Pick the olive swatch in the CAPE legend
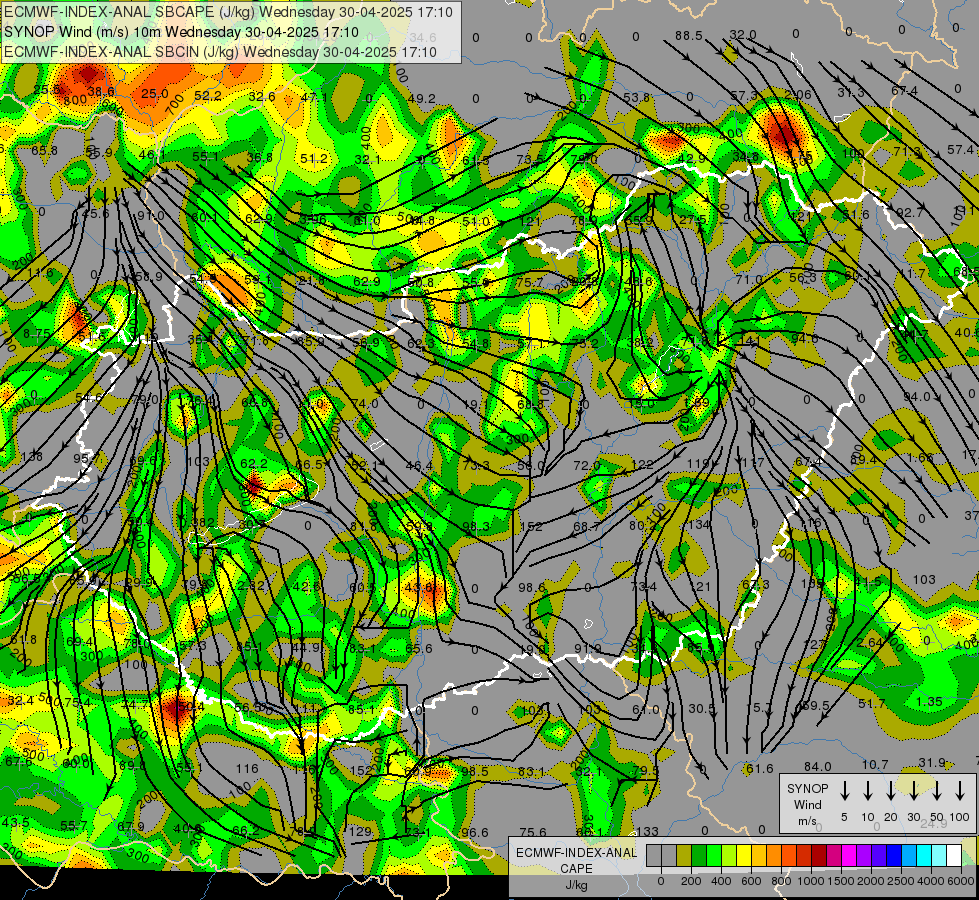 pos(684,855)
